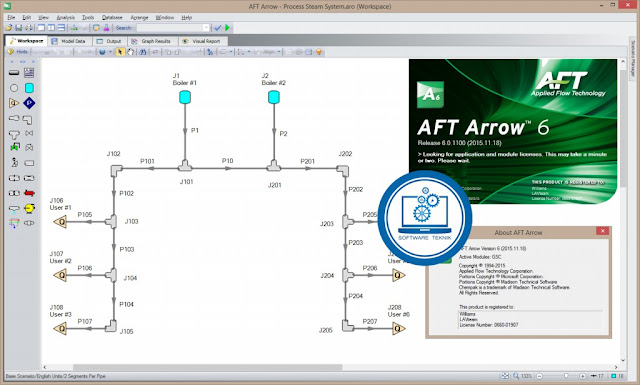This screenshot has height=385, width=640.
Task: Click the zoom out minus button
Action: click(x=540, y=376)
